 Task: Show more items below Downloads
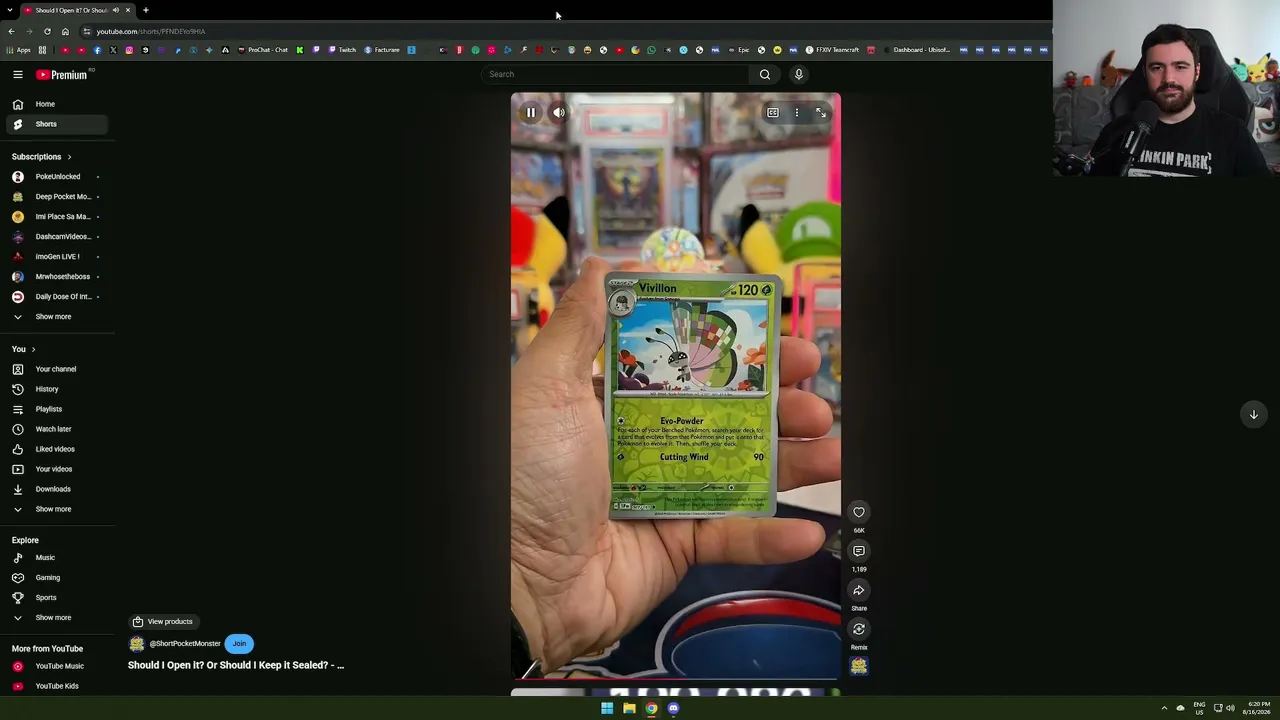pyautogui.click(x=57, y=509)
